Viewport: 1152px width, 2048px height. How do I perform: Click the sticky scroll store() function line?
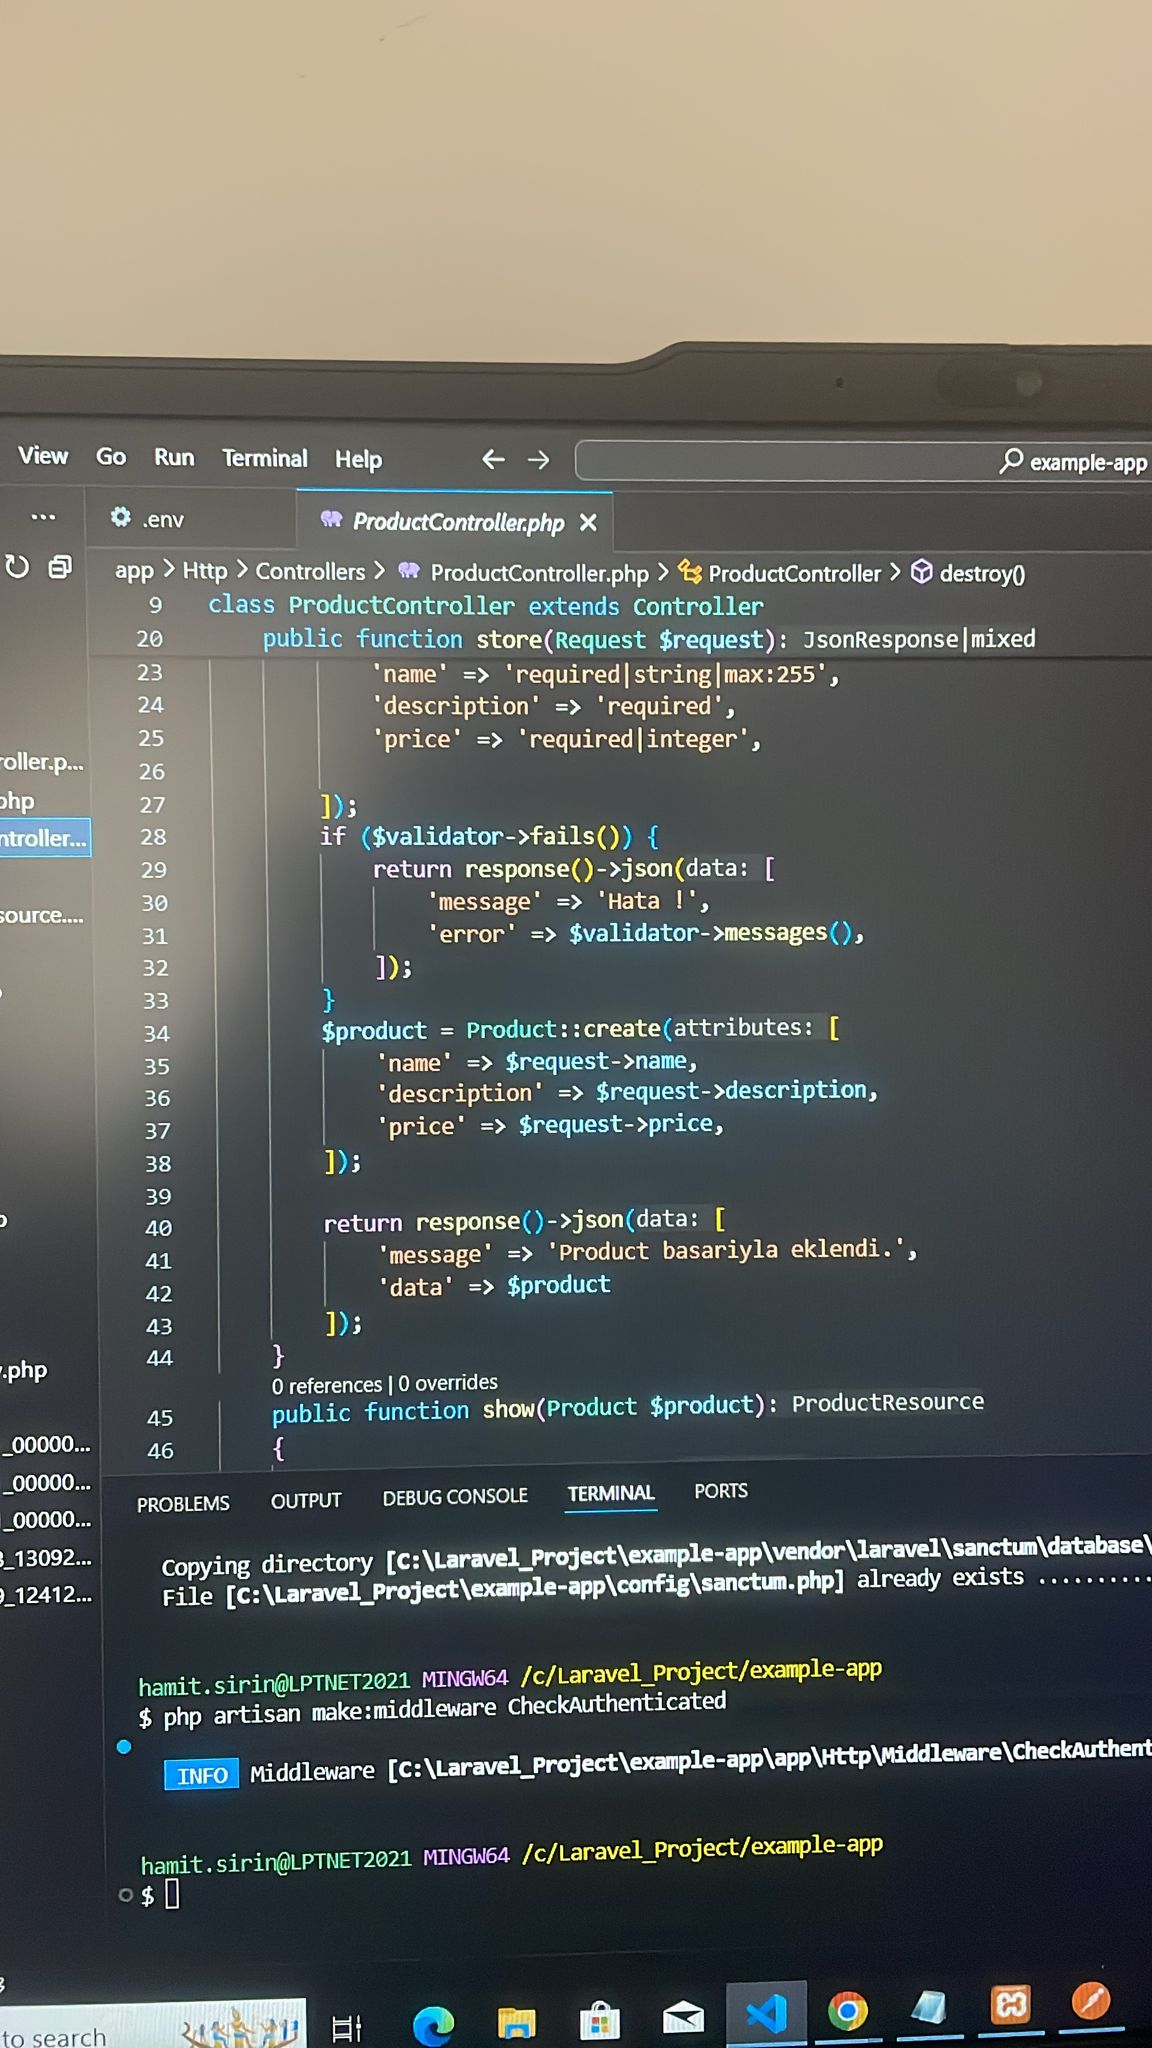click(x=649, y=639)
